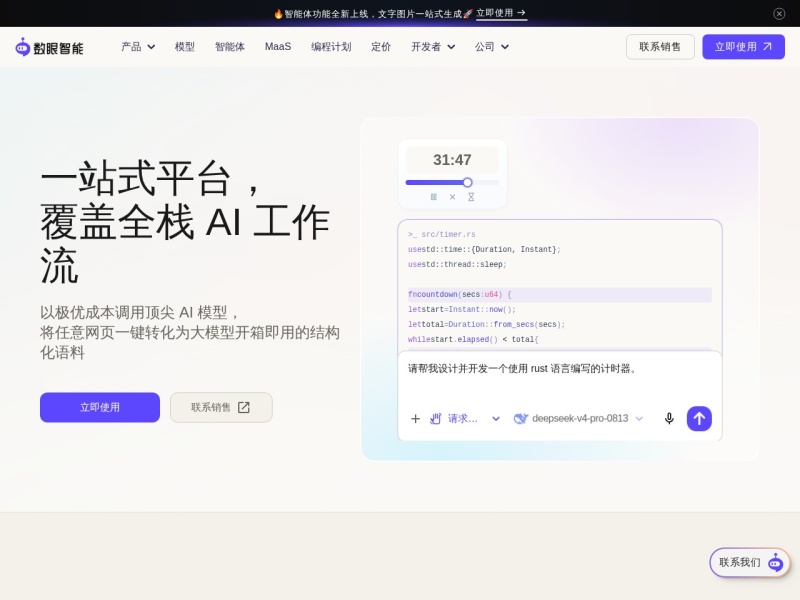Select the highlighted fncountdown code line
The height and width of the screenshot is (600, 800).
tap(559, 294)
